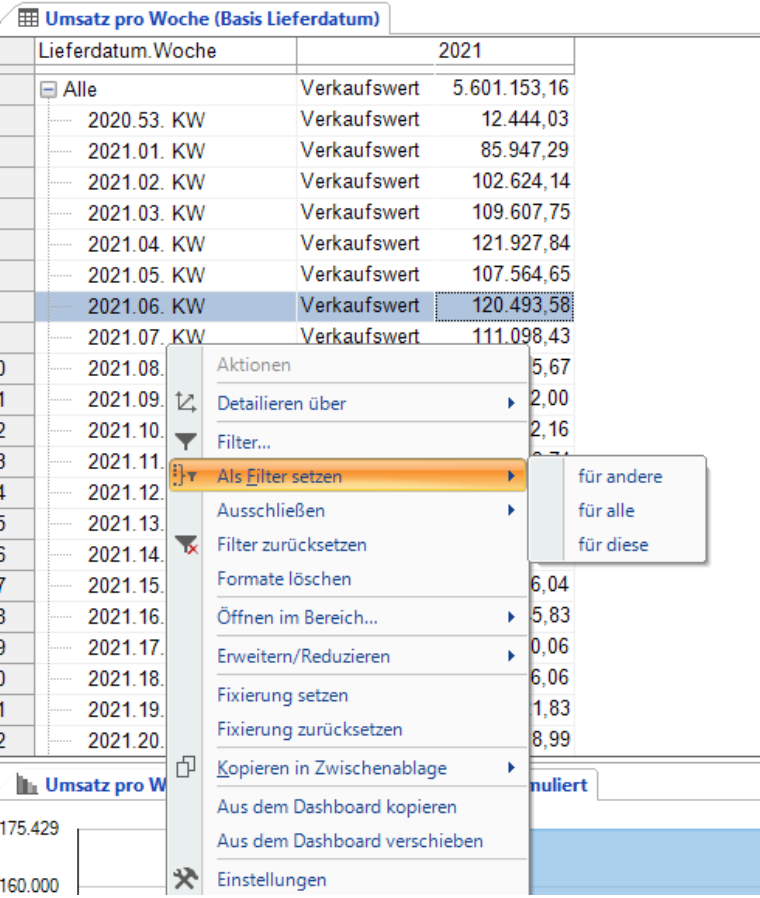
Task: Click the value 107.564,65
Action: (x=521, y=274)
